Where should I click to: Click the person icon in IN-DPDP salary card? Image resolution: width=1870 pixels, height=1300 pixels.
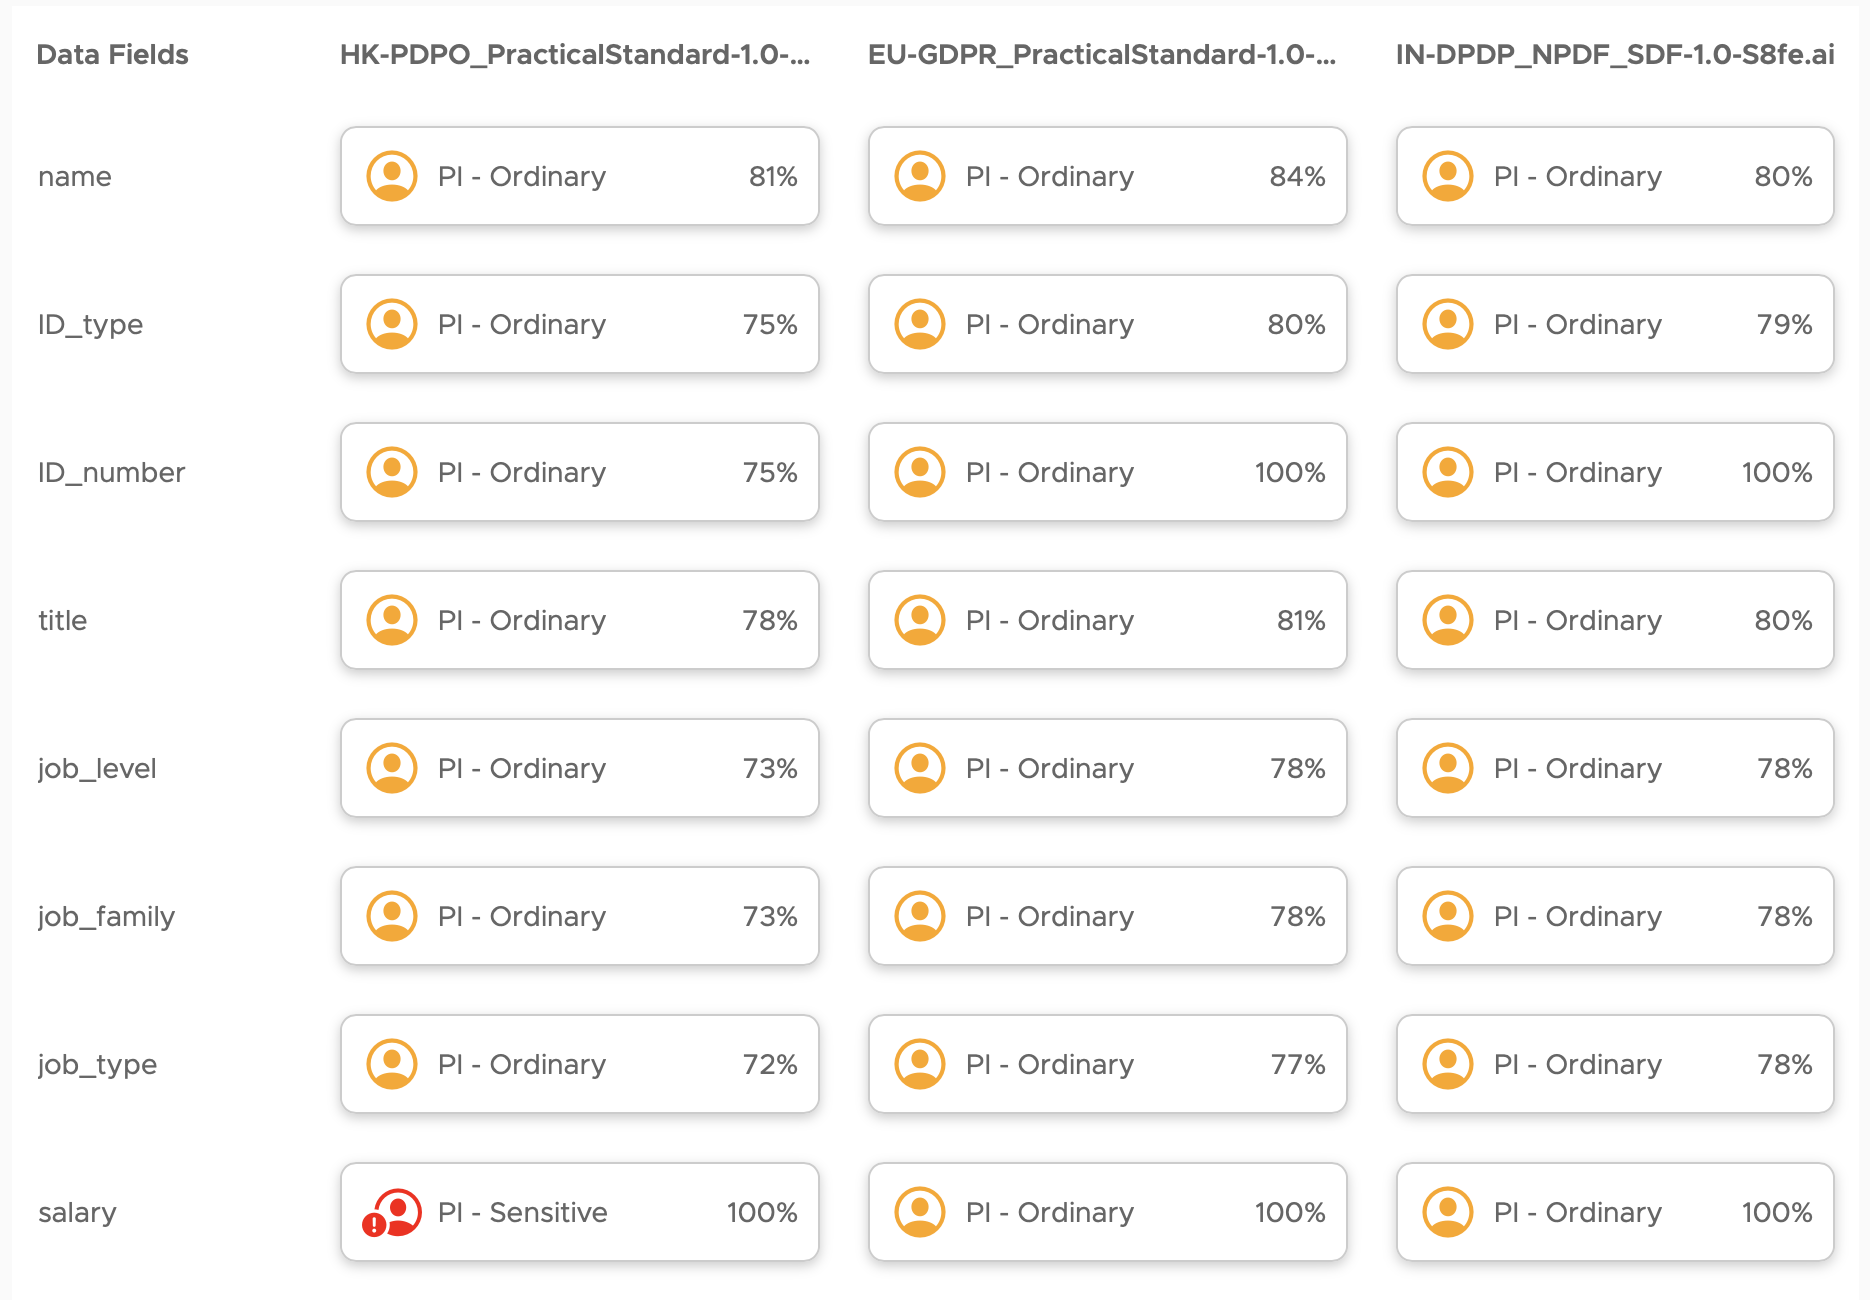(1448, 1212)
